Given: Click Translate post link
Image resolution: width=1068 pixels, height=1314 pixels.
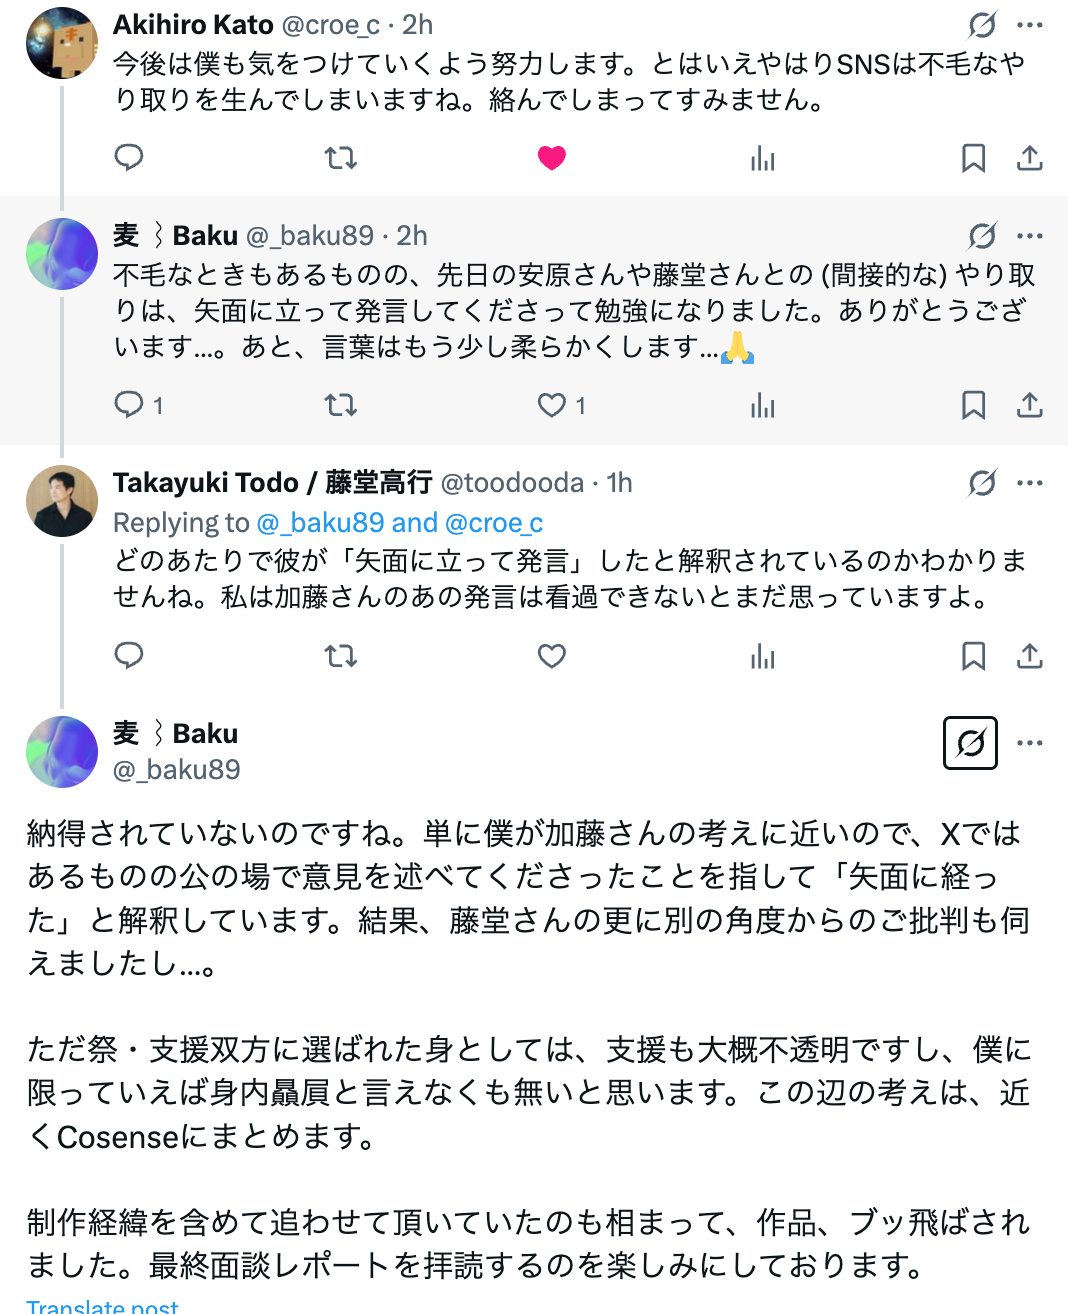Looking at the screenshot, I should click(x=102, y=1306).
